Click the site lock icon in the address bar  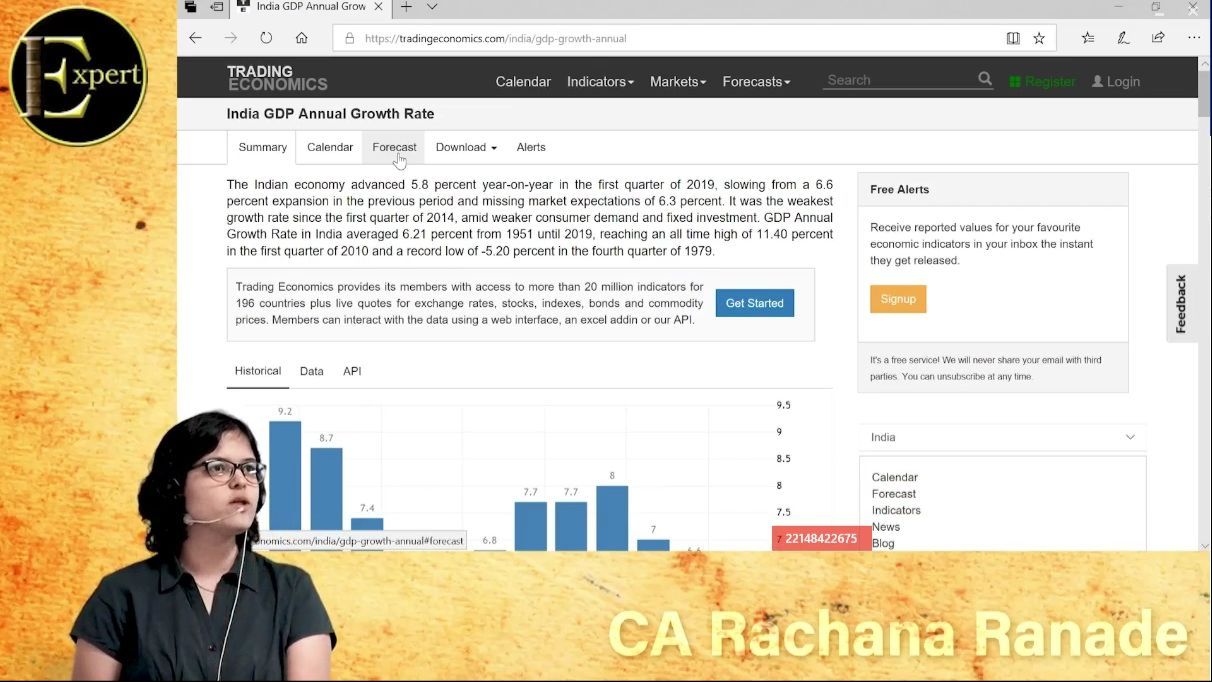(350, 39)
